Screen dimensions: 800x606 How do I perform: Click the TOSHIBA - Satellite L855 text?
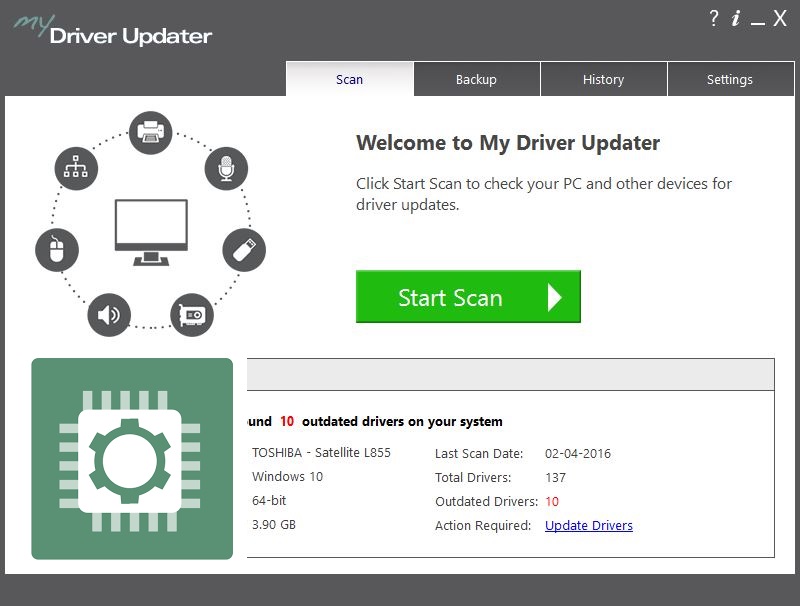tap(321, 452)
